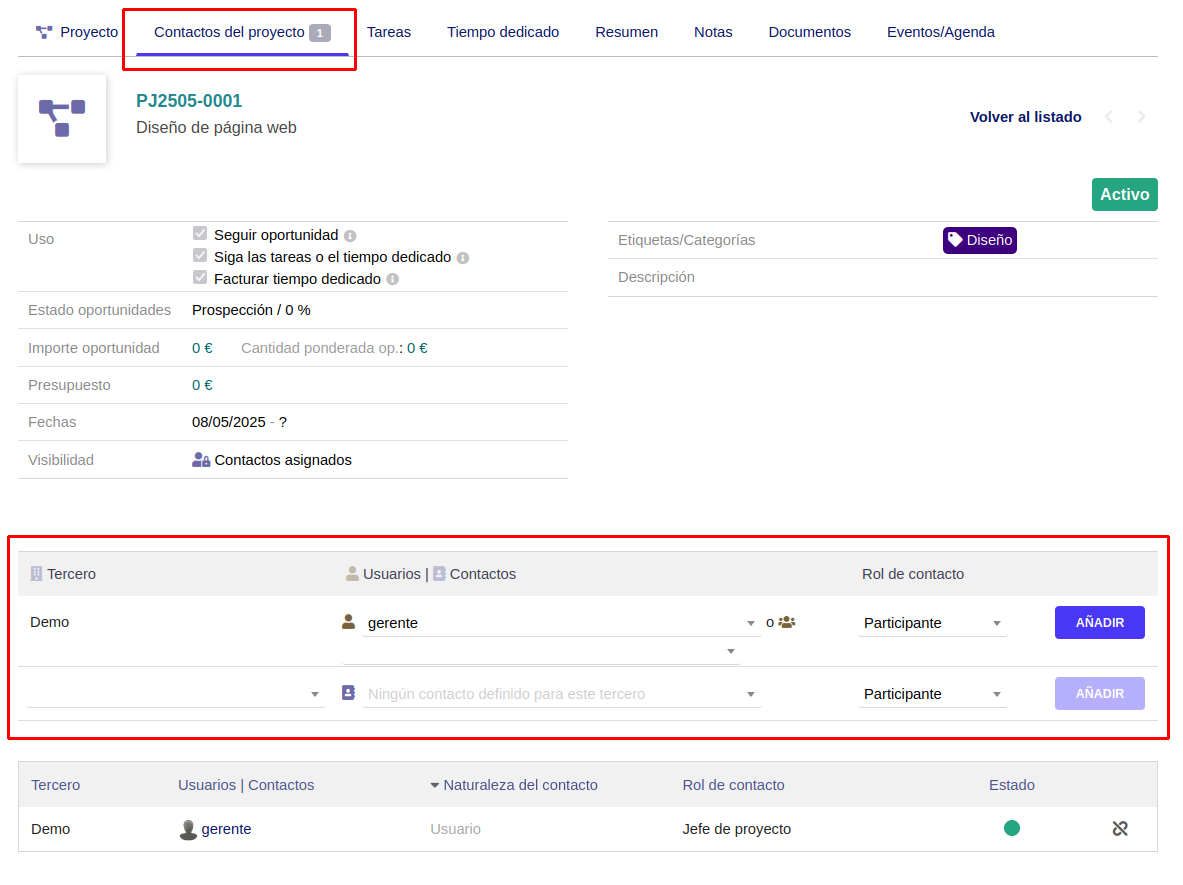Expand the empty Tercero selector dropdown
Image resolution: width=1183 pixels, height=885 pixels.
(x=175, y=694)
